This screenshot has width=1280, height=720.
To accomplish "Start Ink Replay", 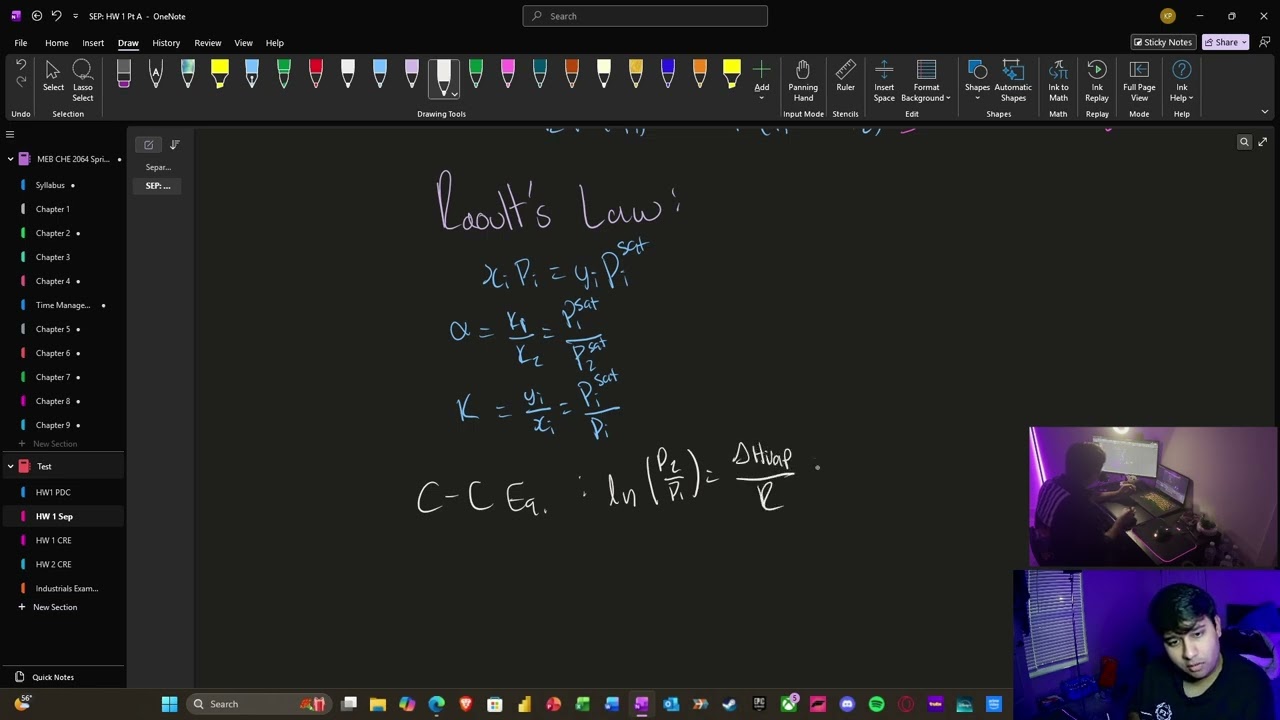I will pyautogui.click(x=1097, y=81).
